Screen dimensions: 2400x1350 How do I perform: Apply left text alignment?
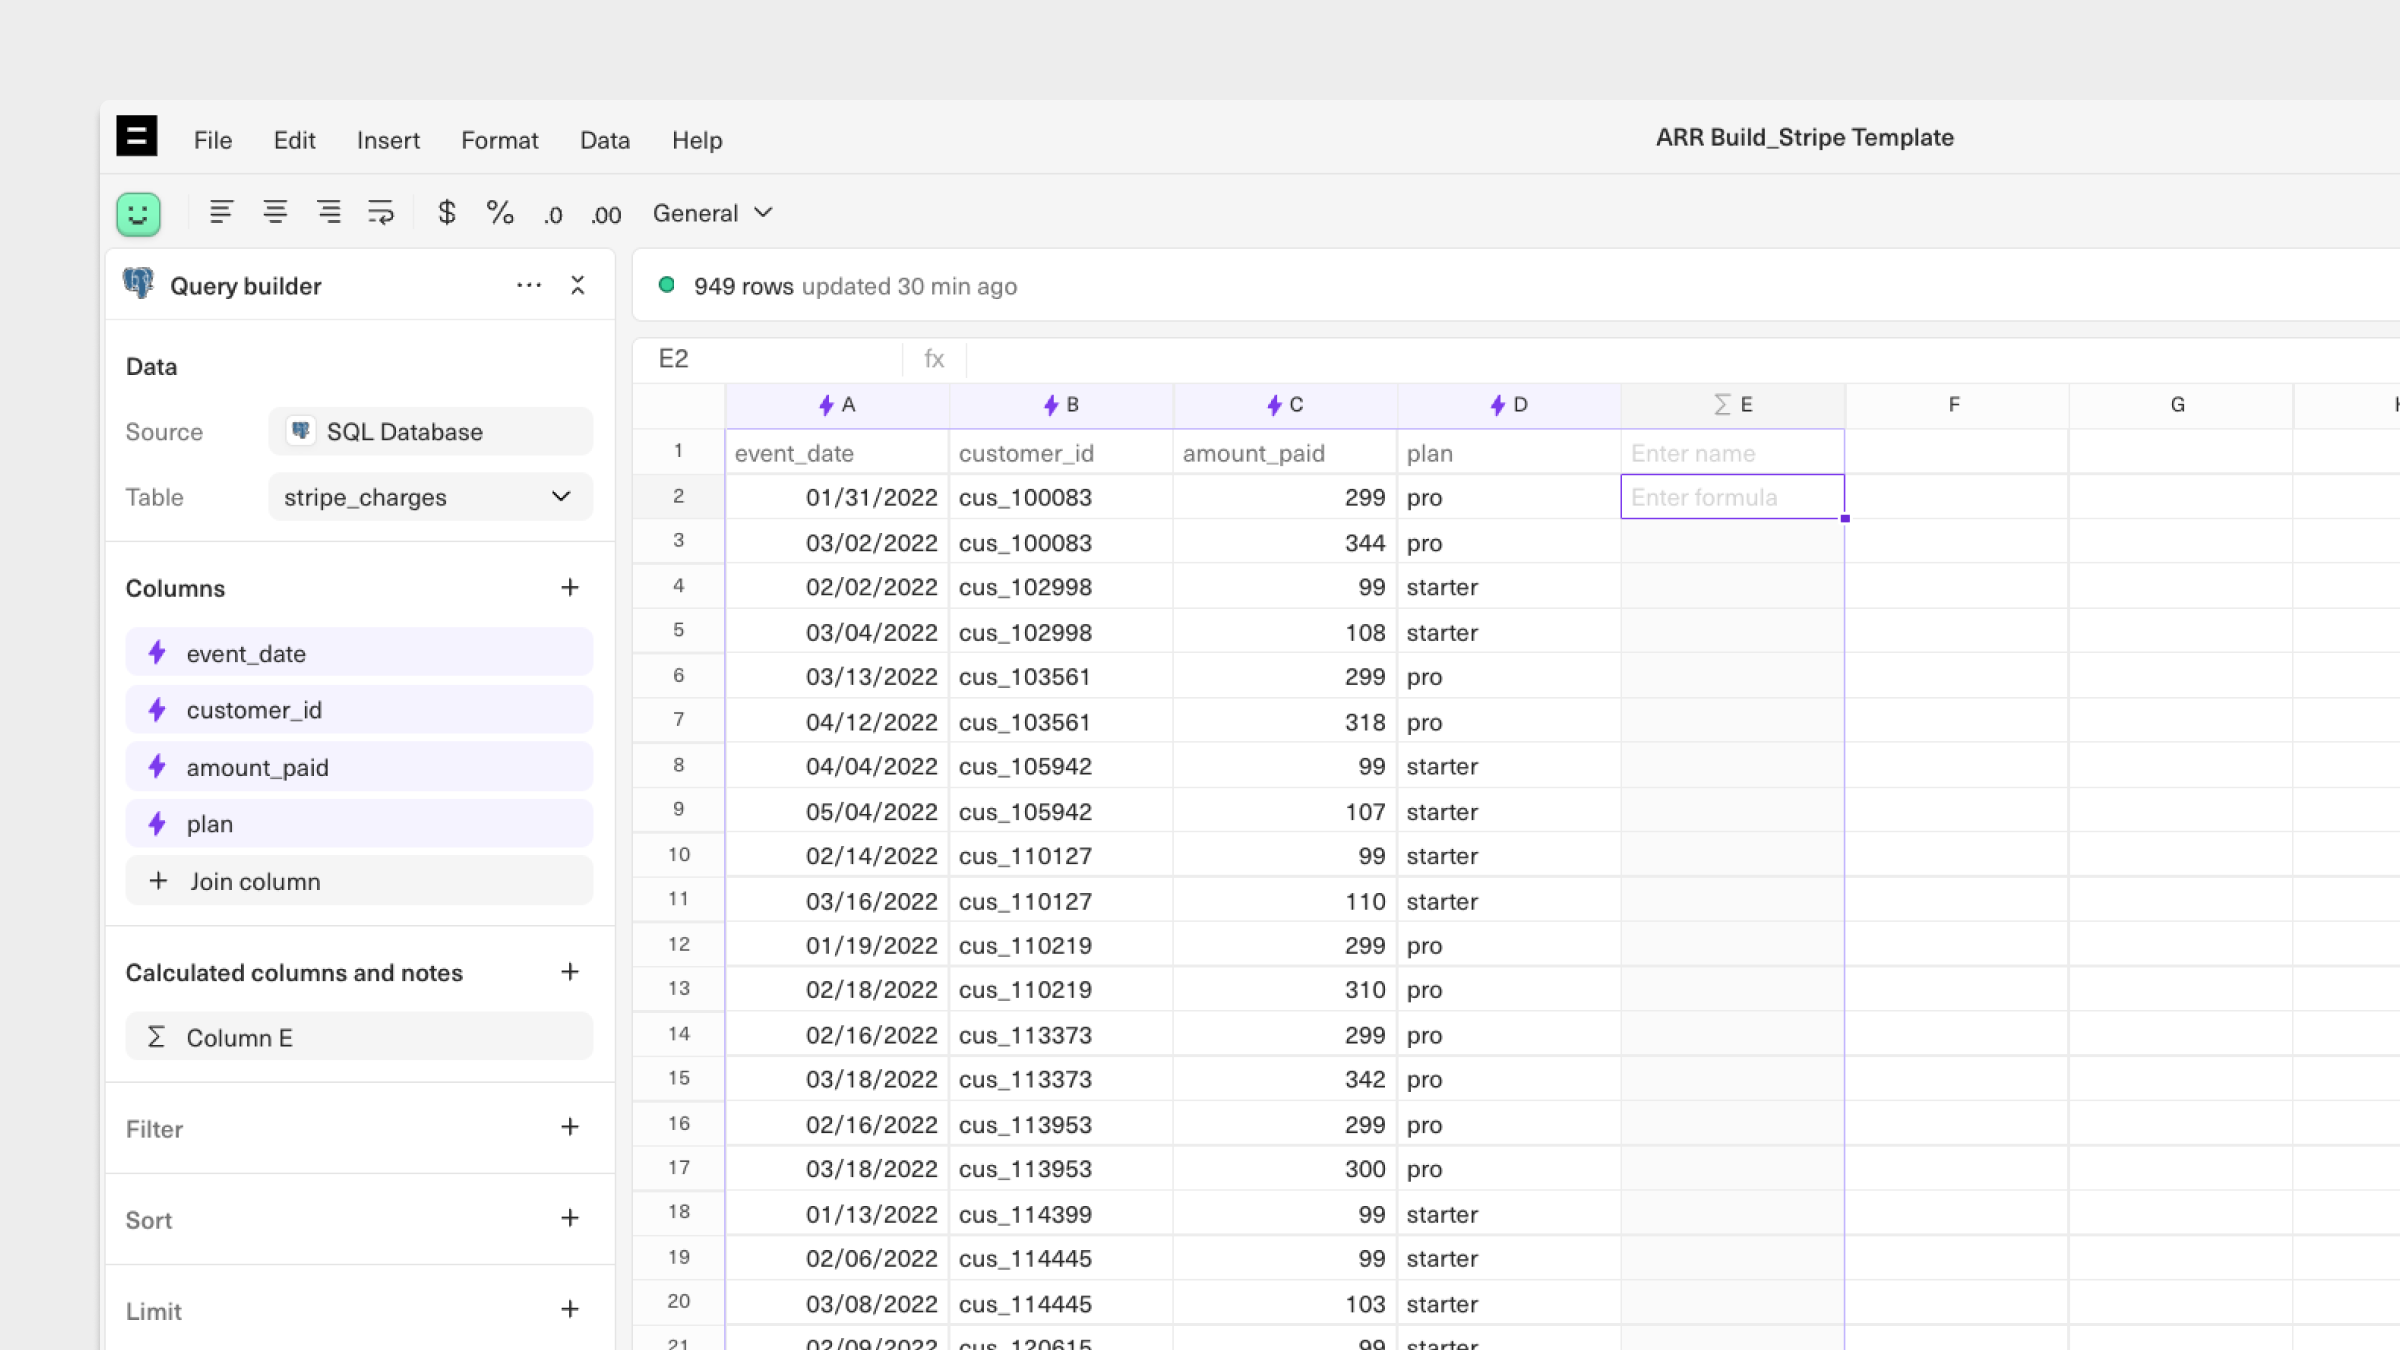221,212
